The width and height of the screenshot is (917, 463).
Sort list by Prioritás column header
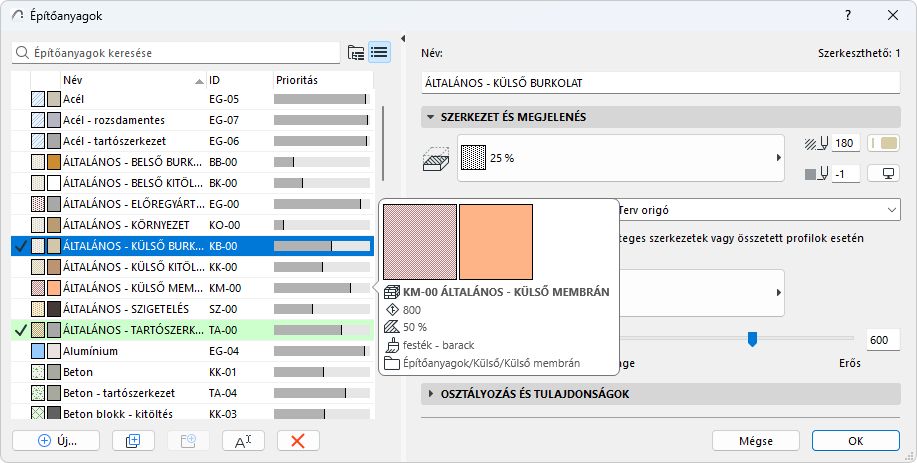[323, 80]
